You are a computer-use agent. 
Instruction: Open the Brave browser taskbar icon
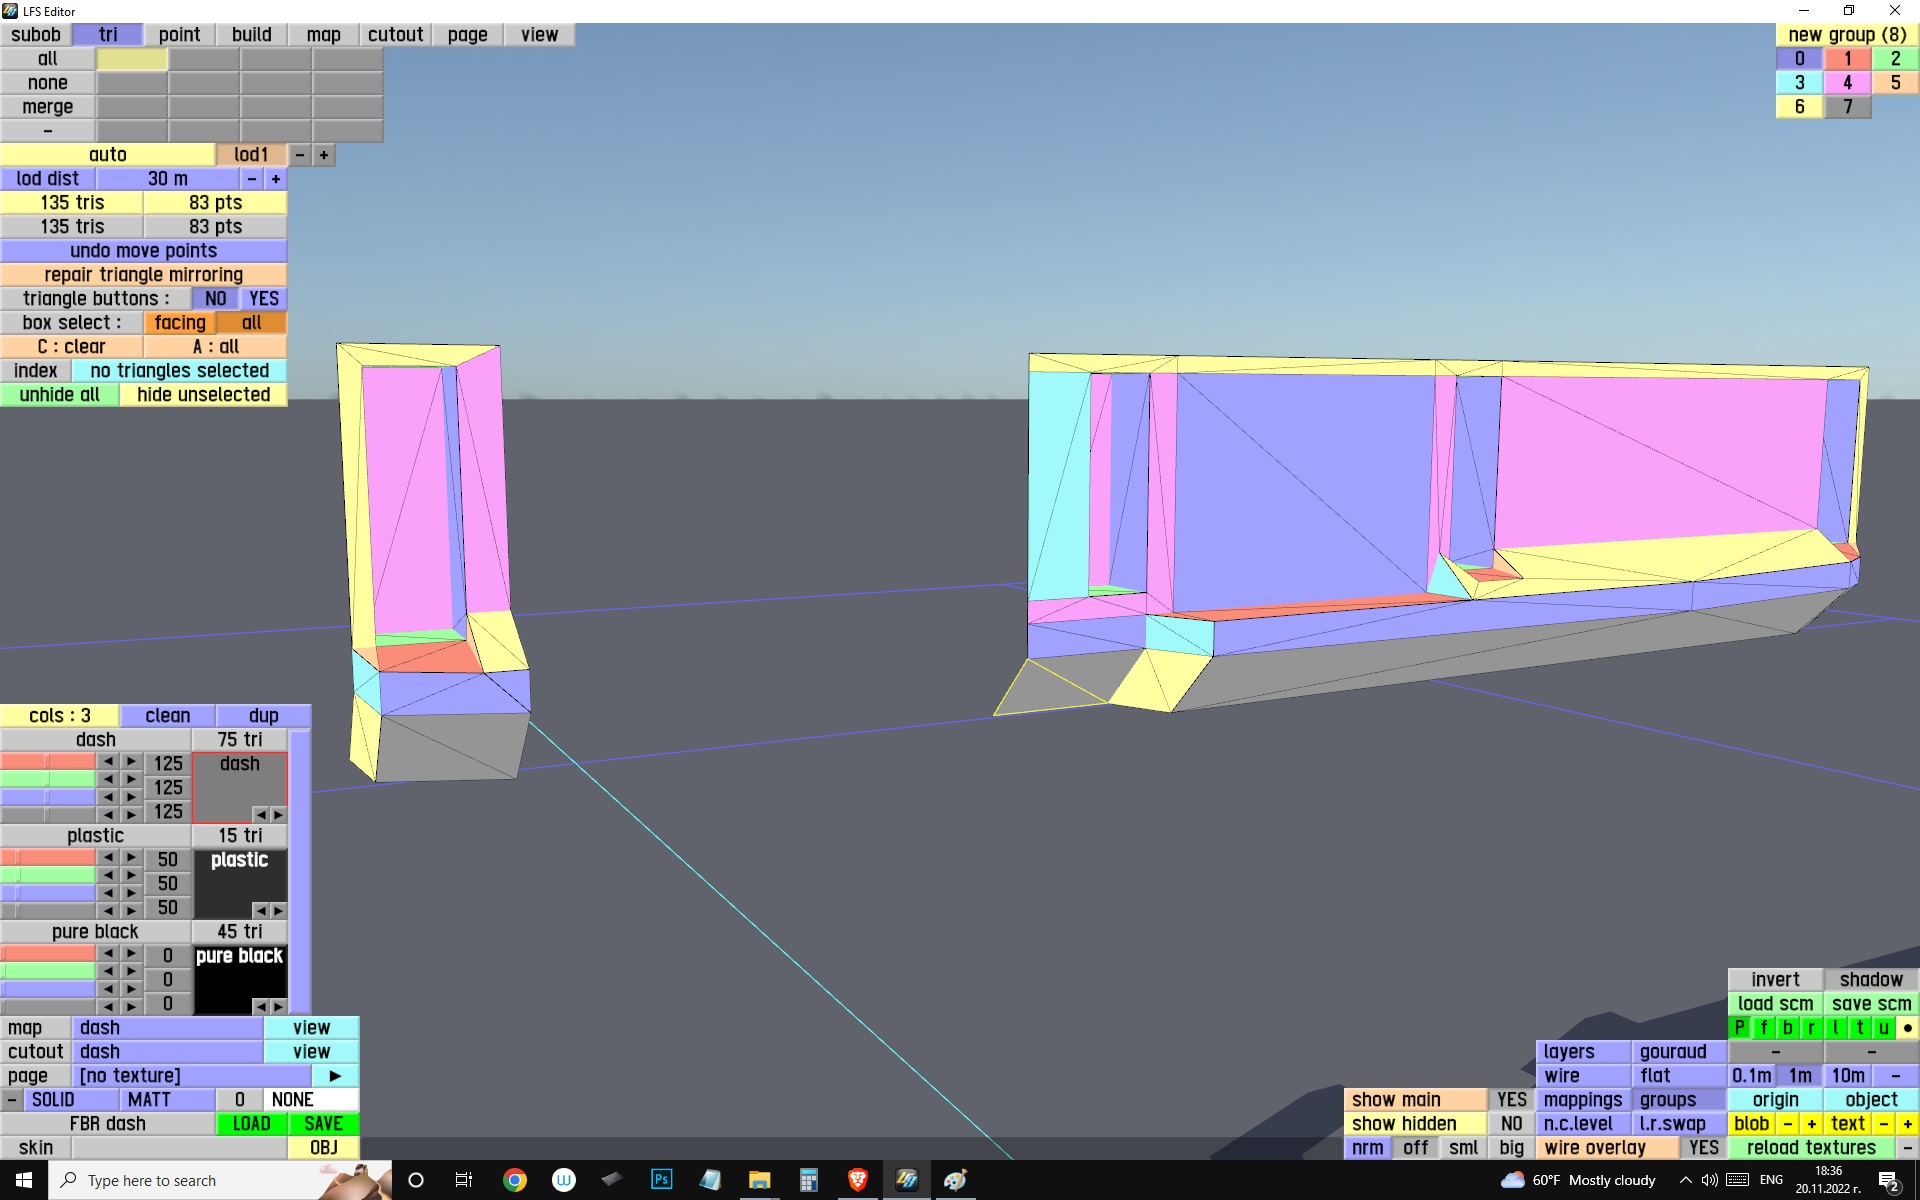click(857, 1180)
